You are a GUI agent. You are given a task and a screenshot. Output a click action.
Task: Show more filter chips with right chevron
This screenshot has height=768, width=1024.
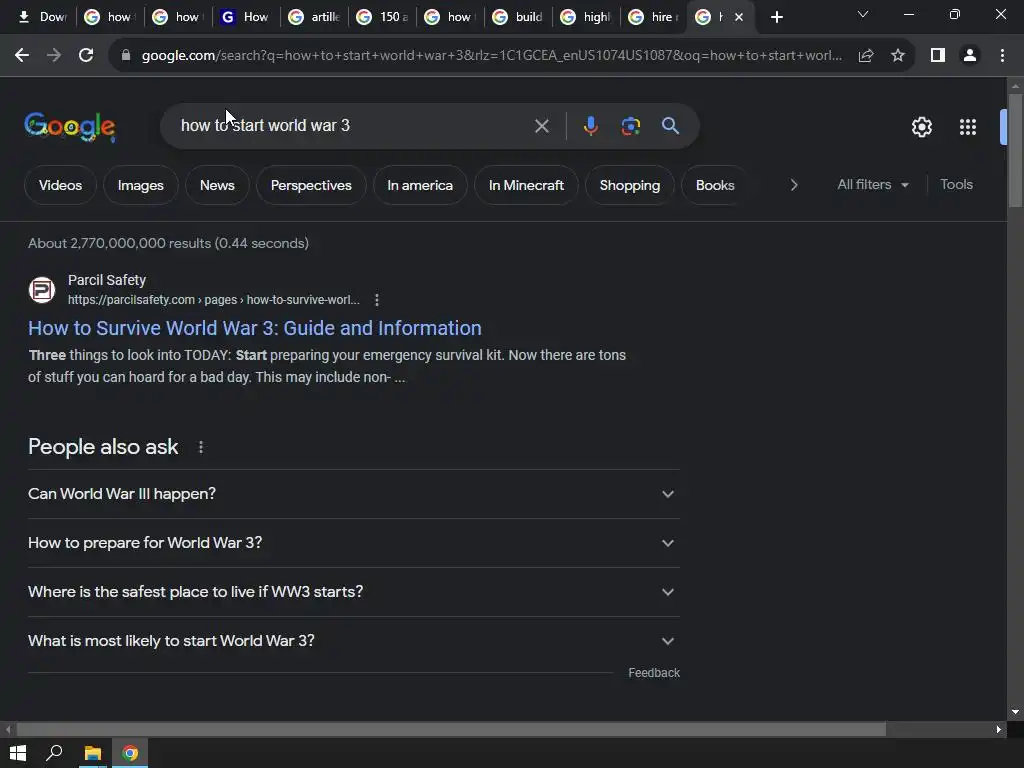pyautogui.click(x=793, y=185)
